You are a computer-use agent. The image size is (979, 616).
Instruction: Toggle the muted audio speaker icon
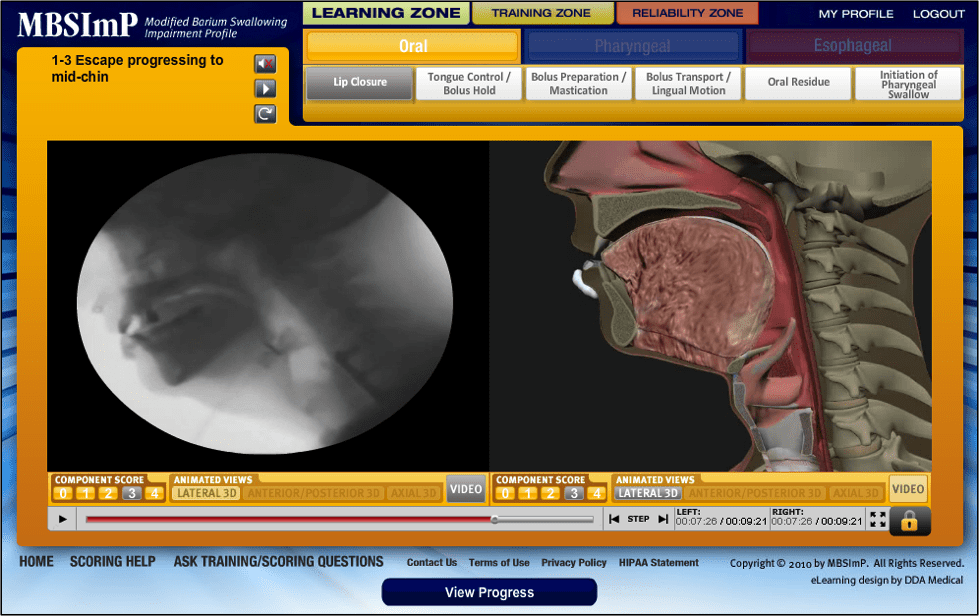265,64
